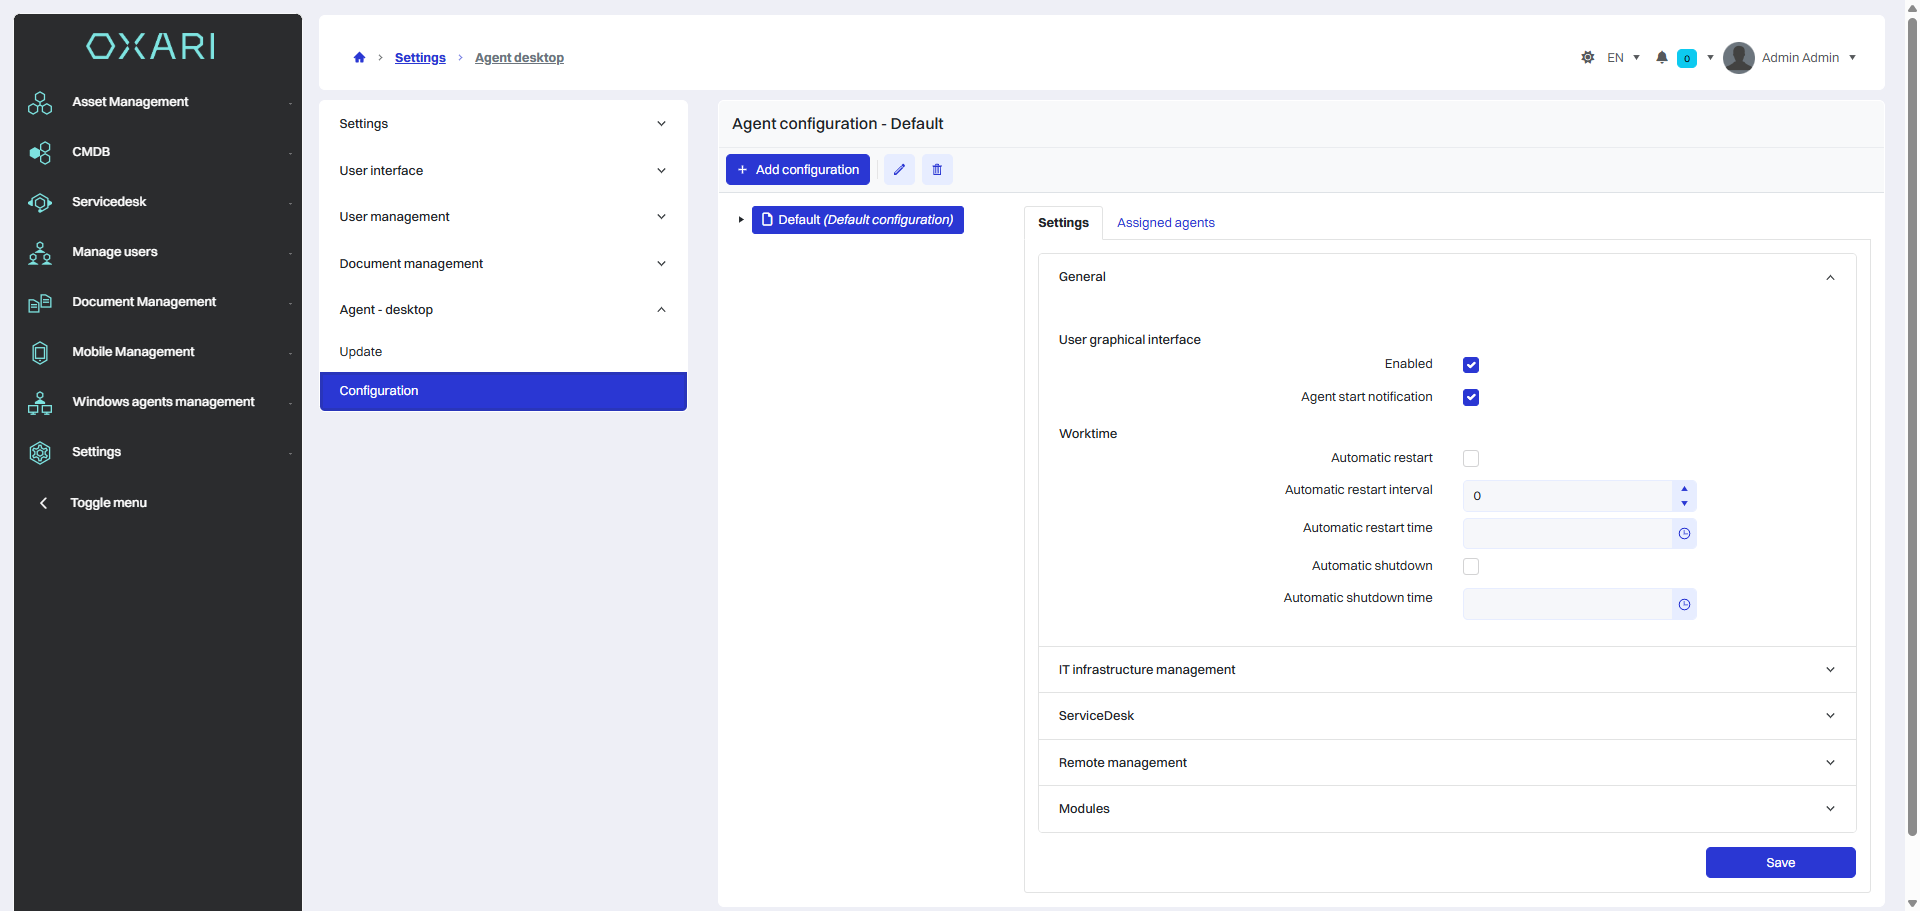Click the pencil edit configuration icon
This screenshot has height=911, width=1920.
(x=898, y=170)
